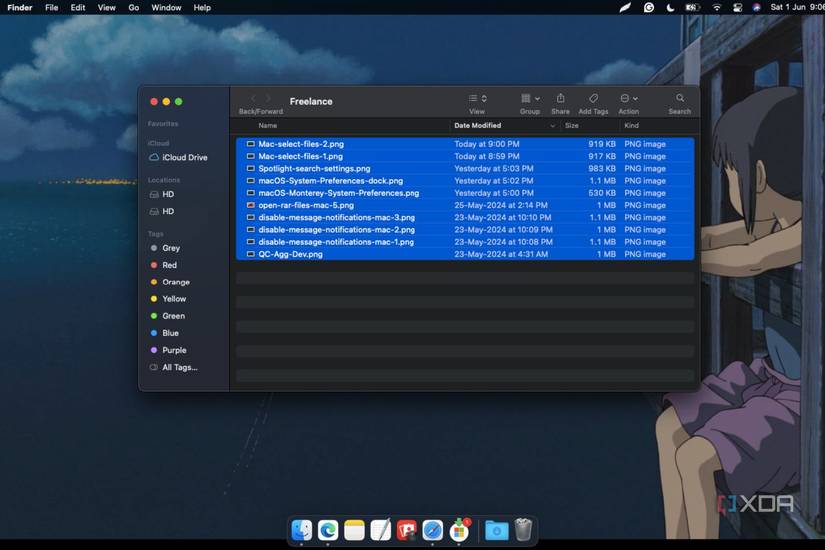Open the Trash in the Dock
Screen dimensions: 825x550
tap(523, 530)
